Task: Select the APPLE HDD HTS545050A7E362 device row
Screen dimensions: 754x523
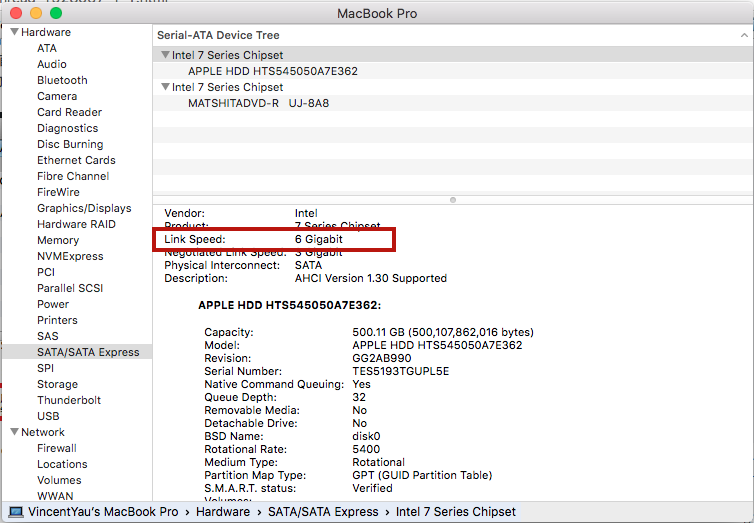Action: (x=452, y=71)
